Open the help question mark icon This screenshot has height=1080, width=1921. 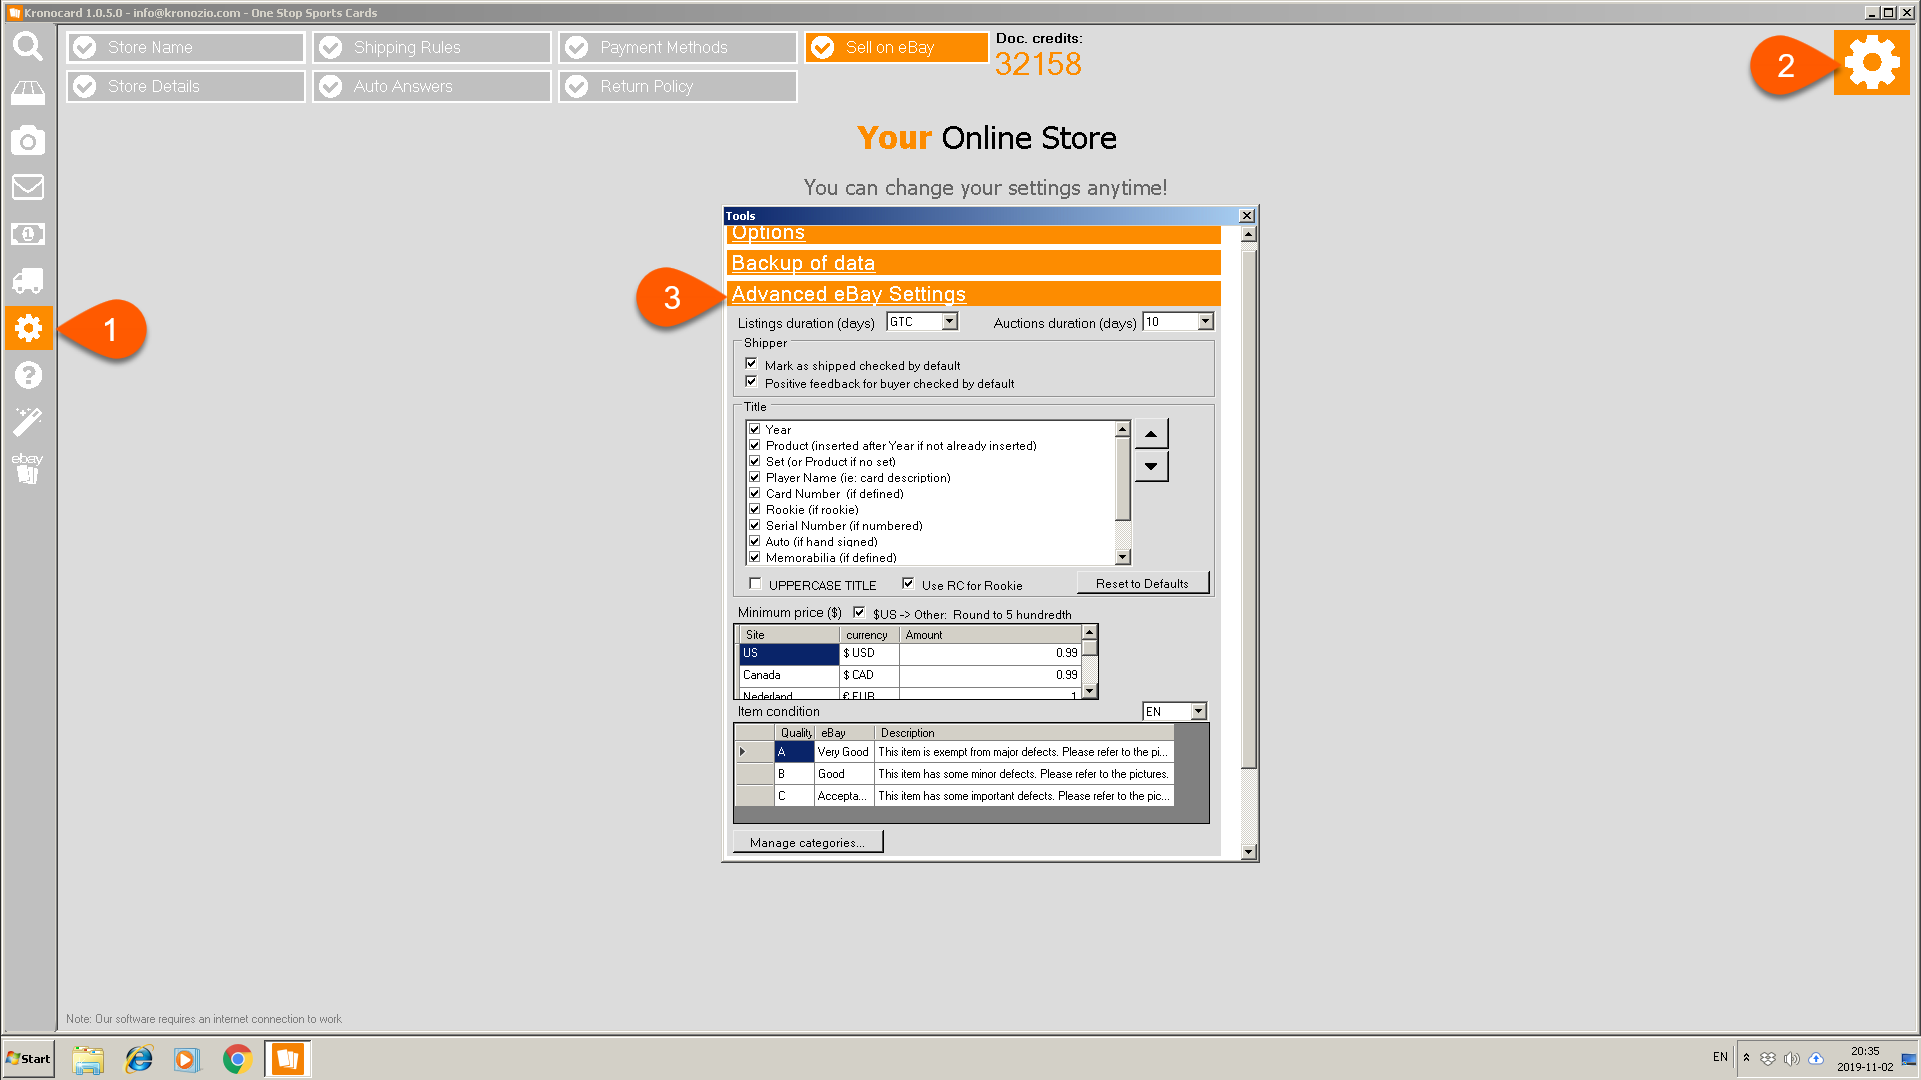[28, 375]
